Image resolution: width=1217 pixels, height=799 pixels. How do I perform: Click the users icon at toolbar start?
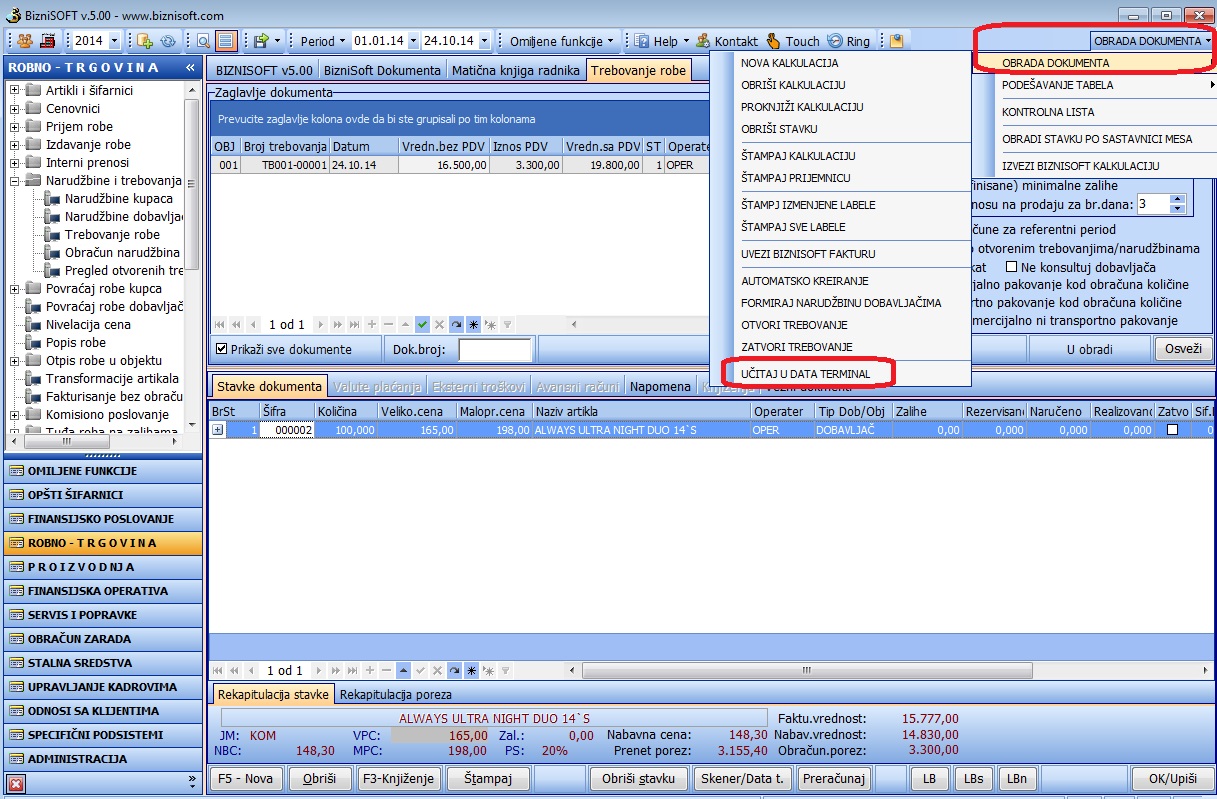[x=25, y=41]
